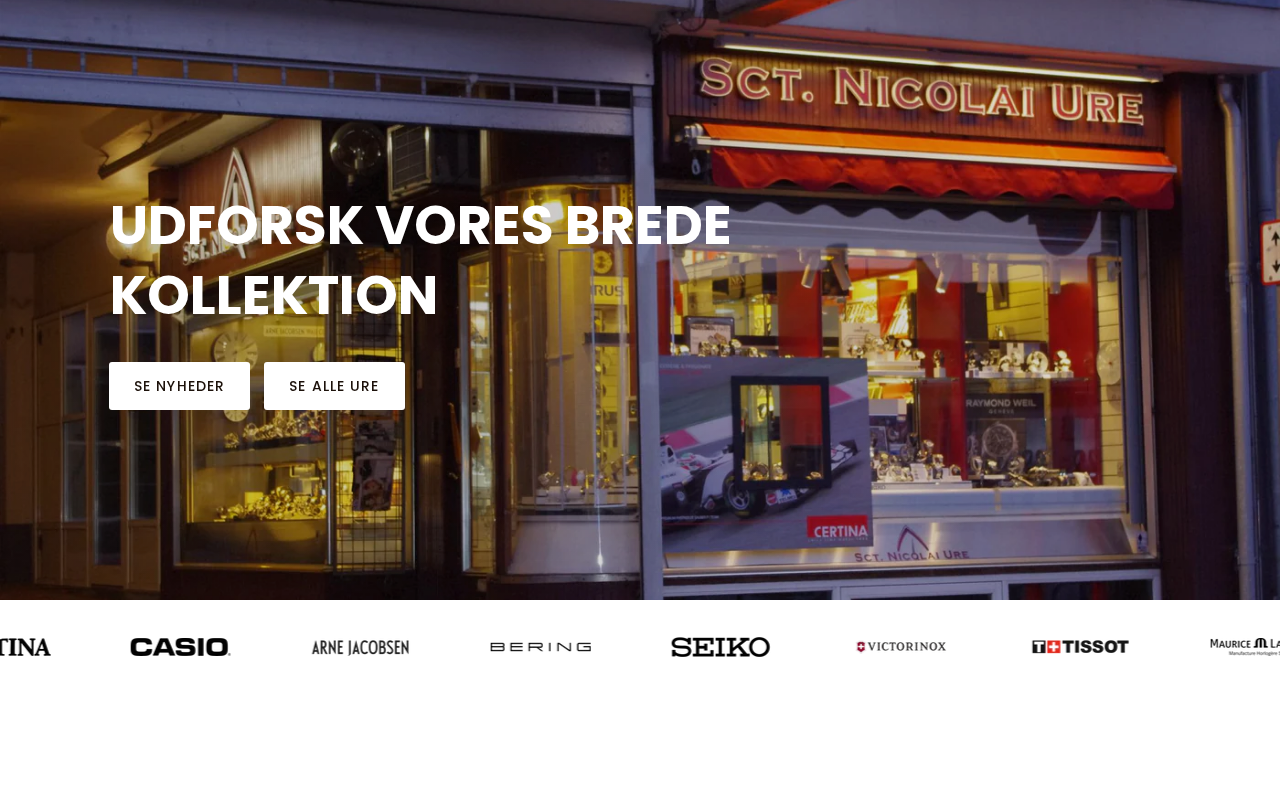The image size is (1280, 800).
Task: Click the word KOLLEKTION in the heading
Action: coord(274,296)
